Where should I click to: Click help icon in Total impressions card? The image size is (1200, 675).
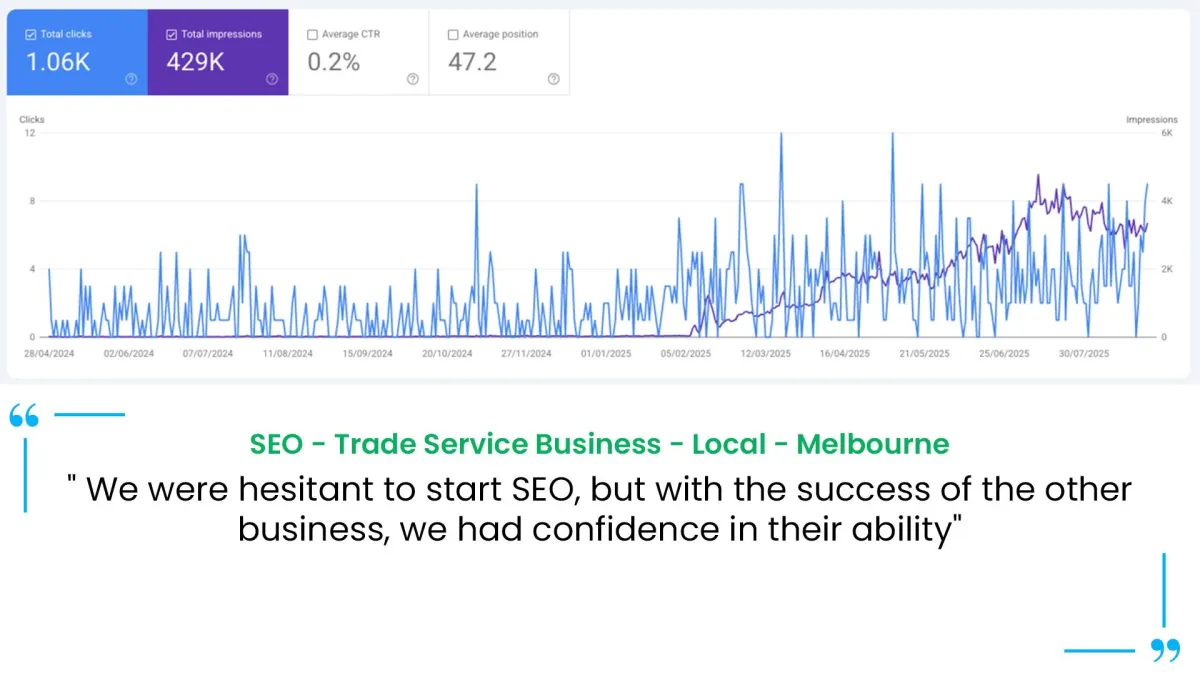point(272,80)
